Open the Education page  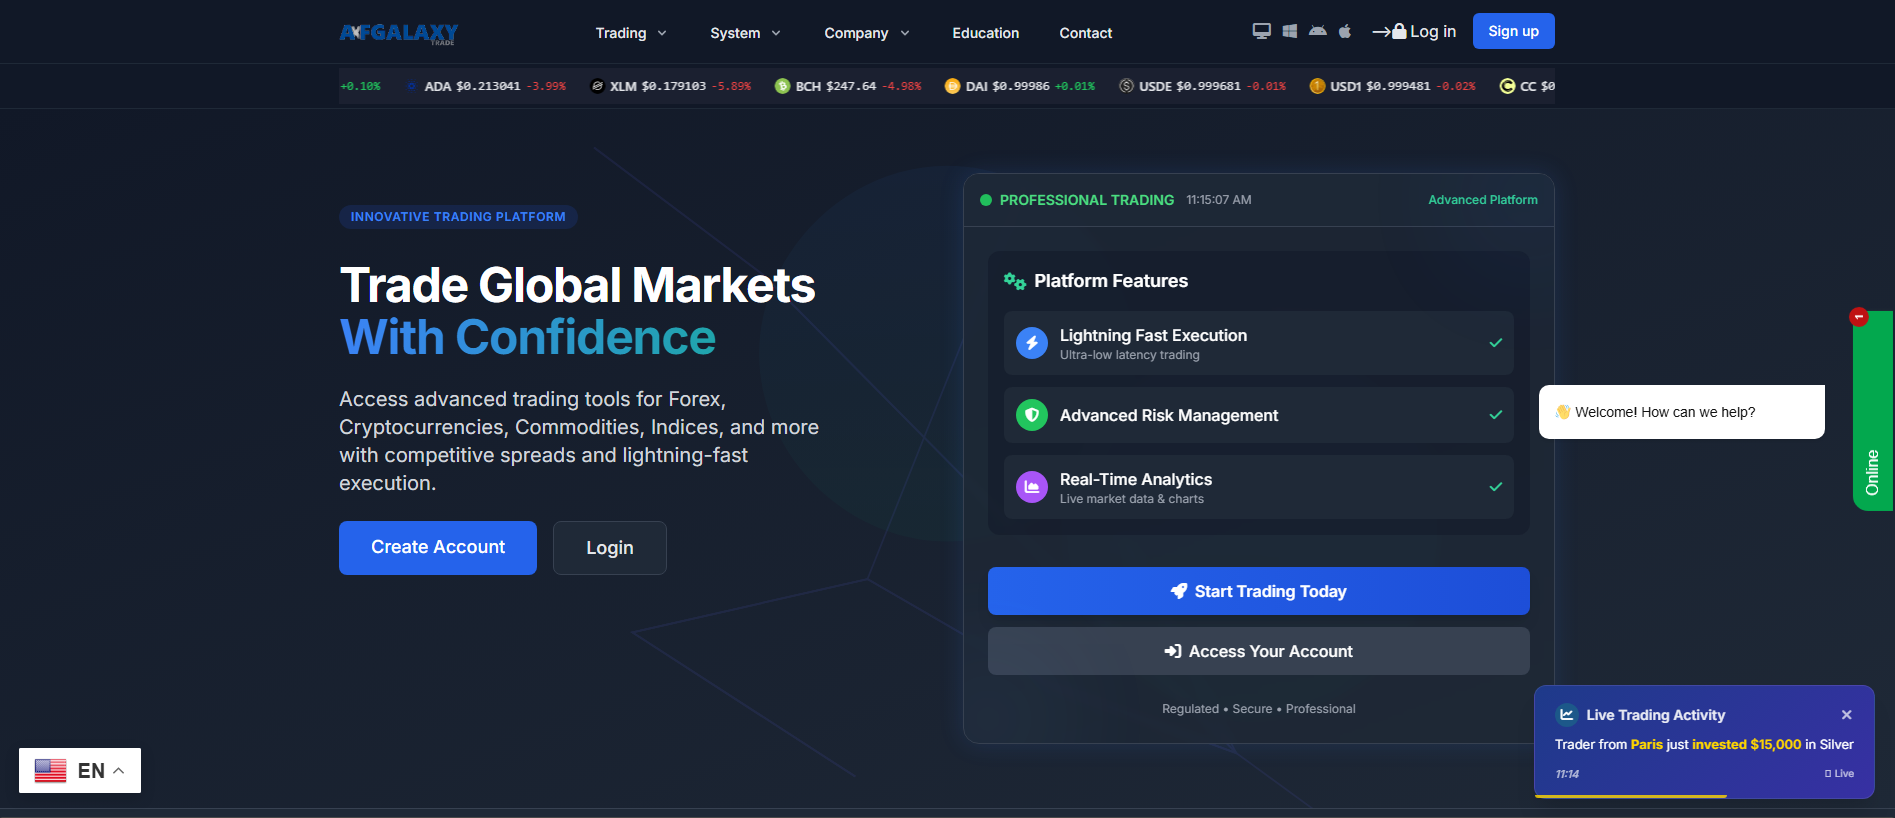[x=985, y=33]
